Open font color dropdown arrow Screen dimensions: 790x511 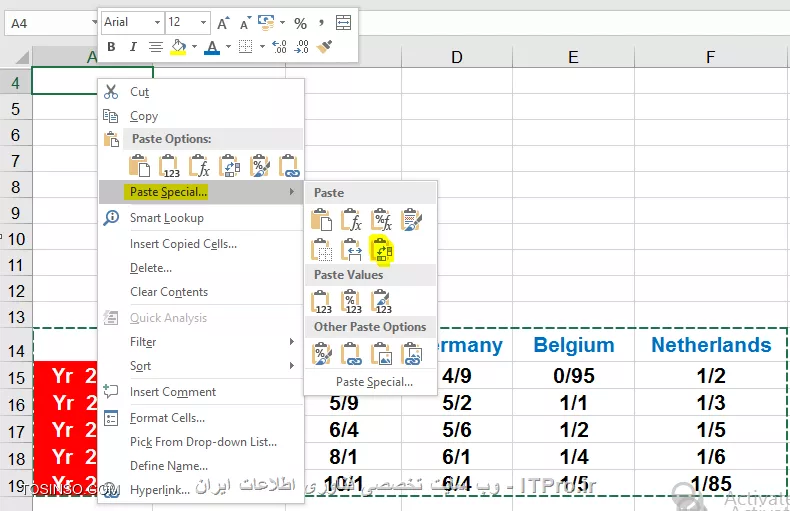(x=228, y=47)
